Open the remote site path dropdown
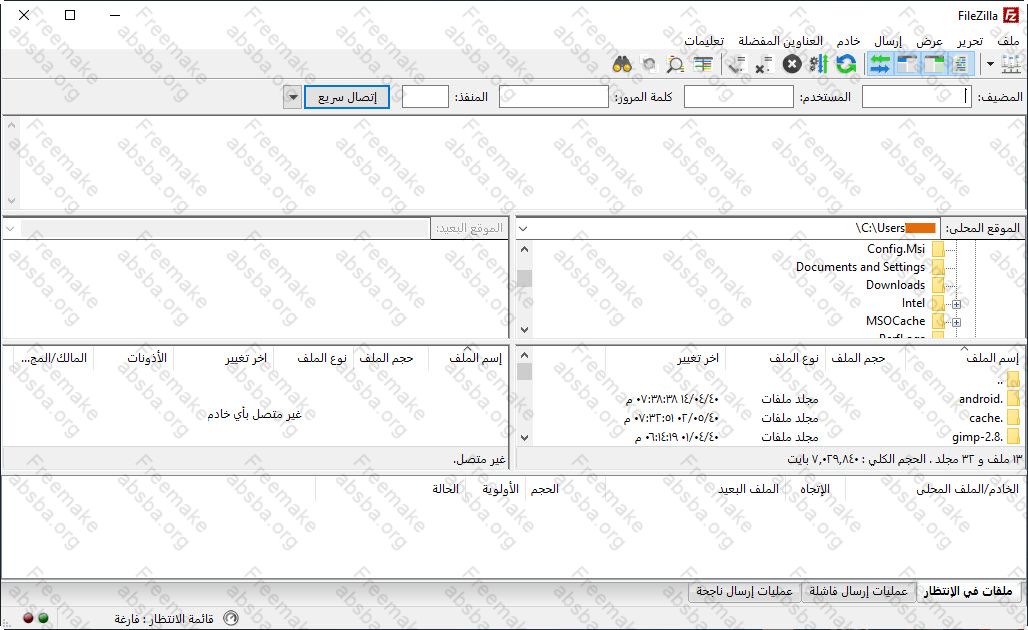 pyautogui.click(x=10, y=229)
